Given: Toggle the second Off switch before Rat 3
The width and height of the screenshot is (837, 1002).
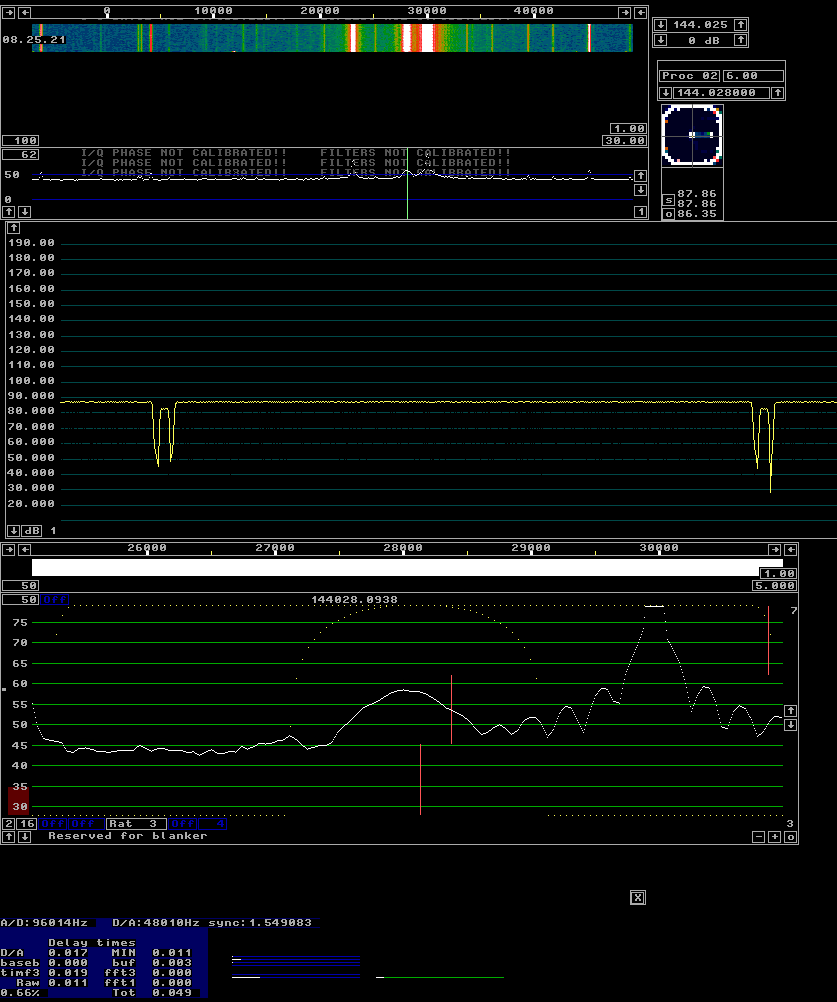Looking at the screenshot, I should pyautogui.click(x=84, y=824).
